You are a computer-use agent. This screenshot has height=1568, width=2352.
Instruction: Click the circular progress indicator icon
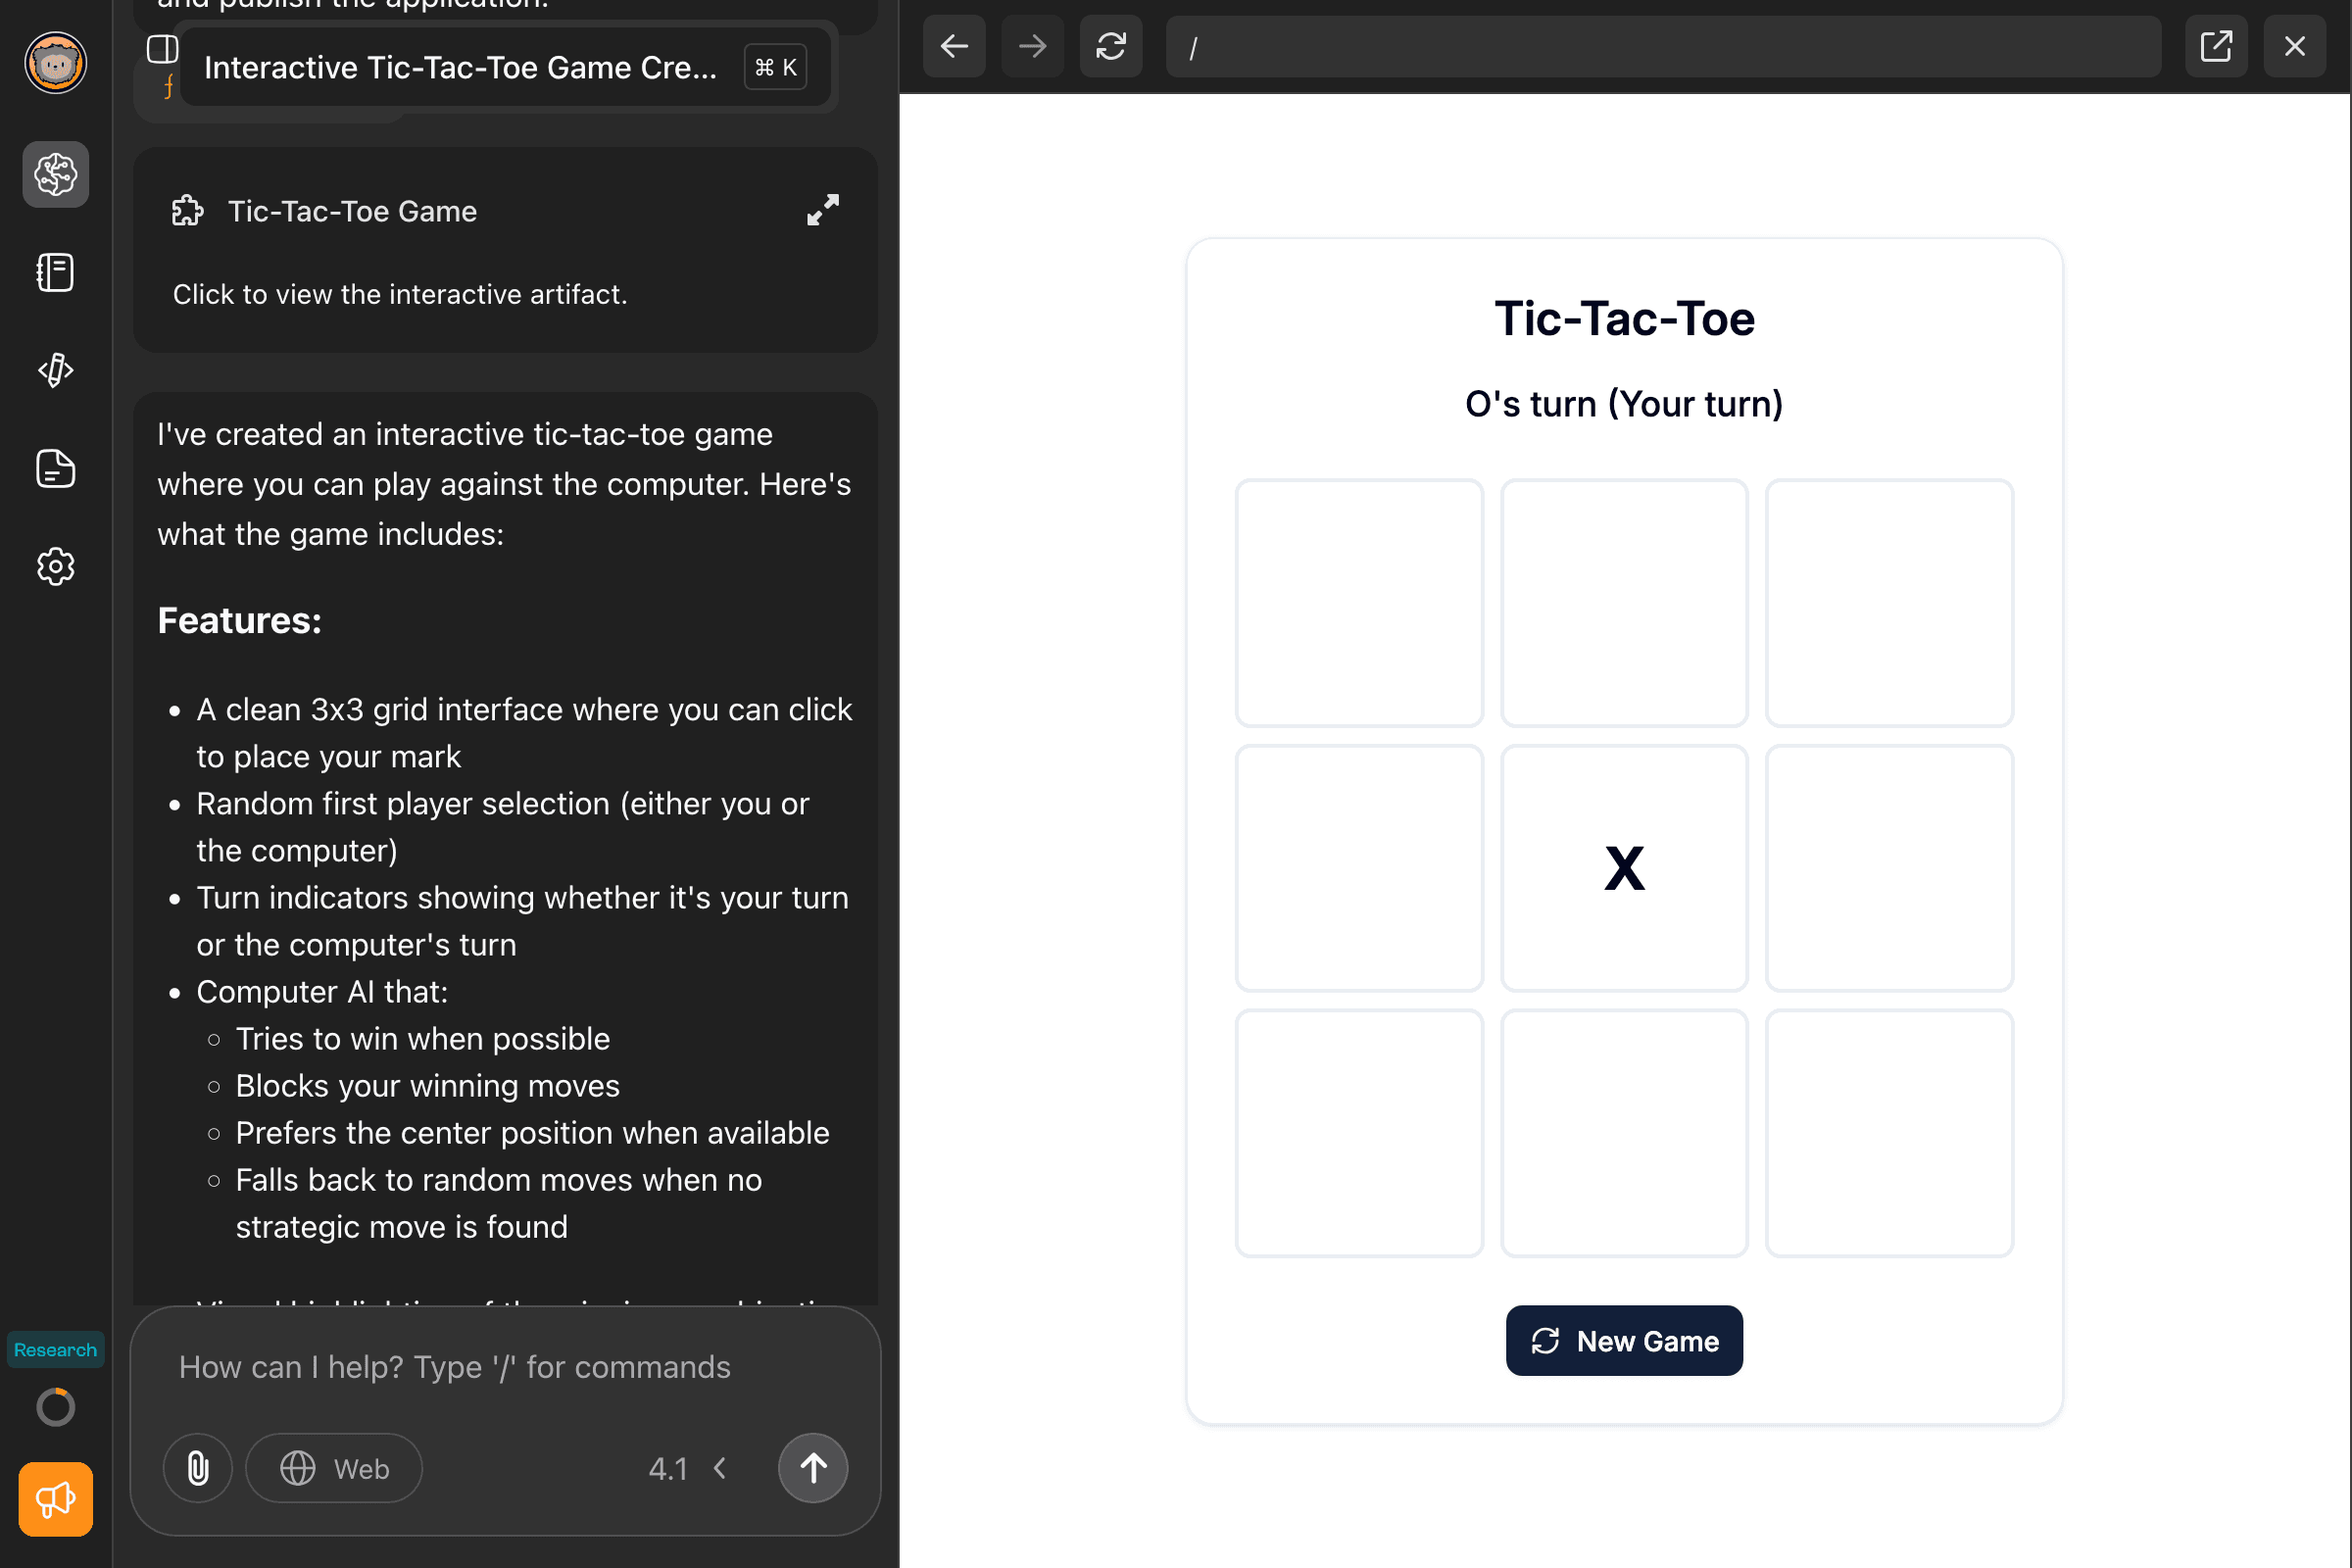[56, 1407]
